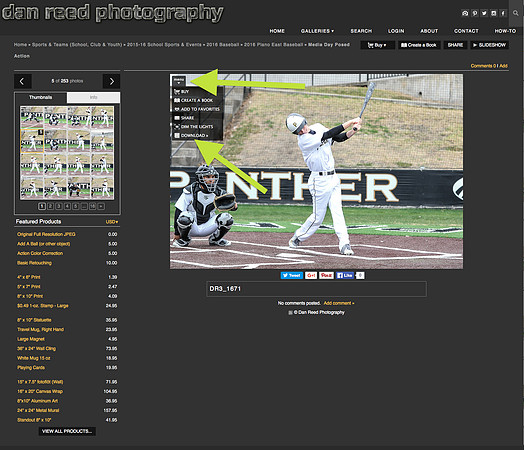The width and height of the screenshot is (524, 450).
Task: Open the SmugMug icon in header
Action: coord(465,13)
